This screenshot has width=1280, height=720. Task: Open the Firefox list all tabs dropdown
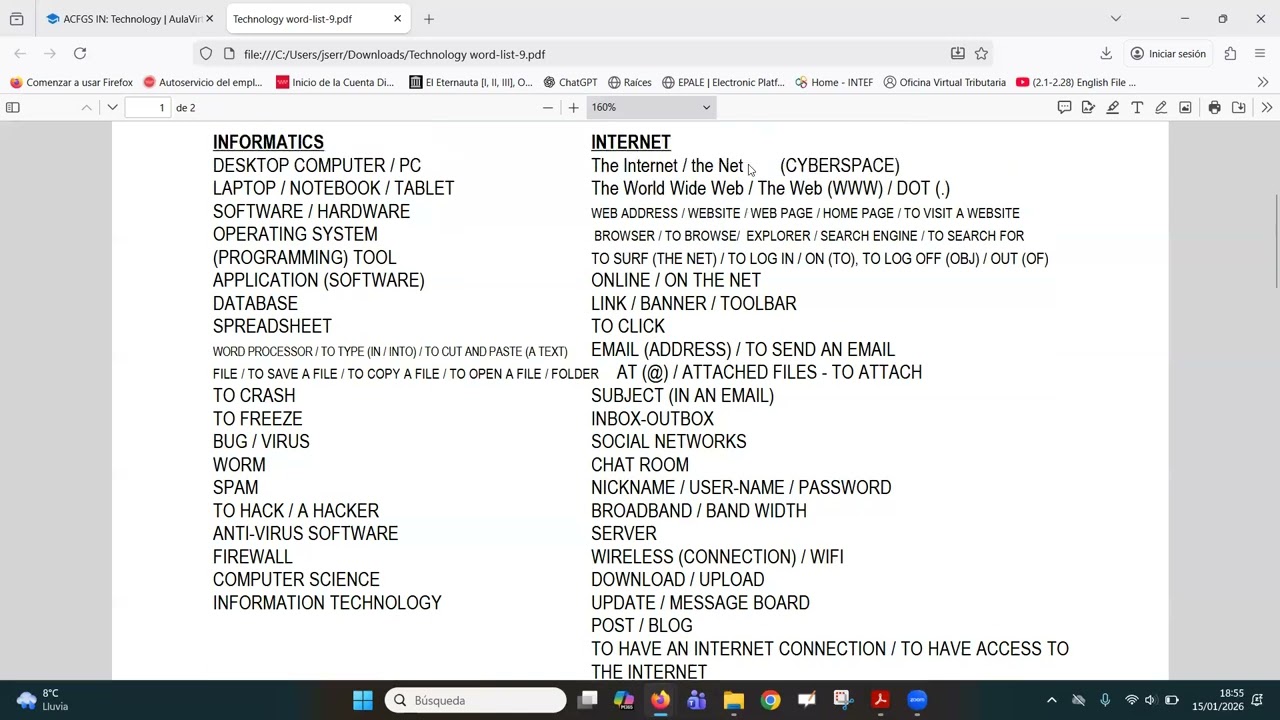tap(1116, 18)
